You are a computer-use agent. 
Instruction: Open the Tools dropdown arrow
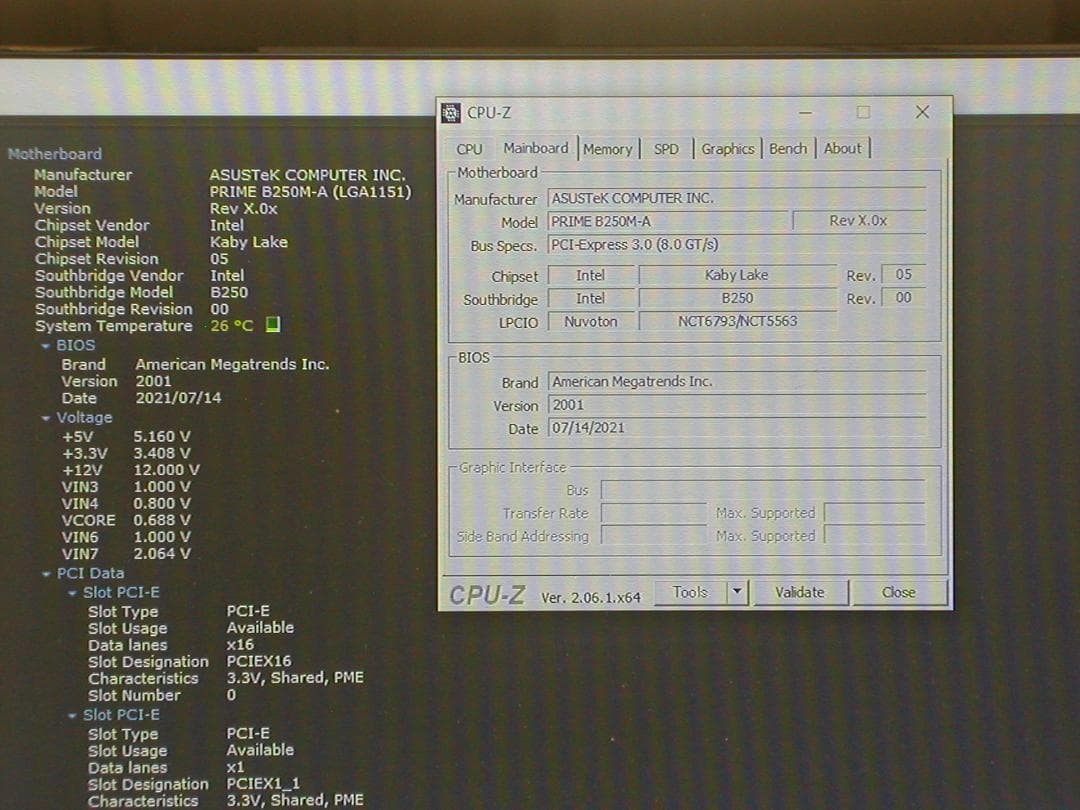pos(738,592)
